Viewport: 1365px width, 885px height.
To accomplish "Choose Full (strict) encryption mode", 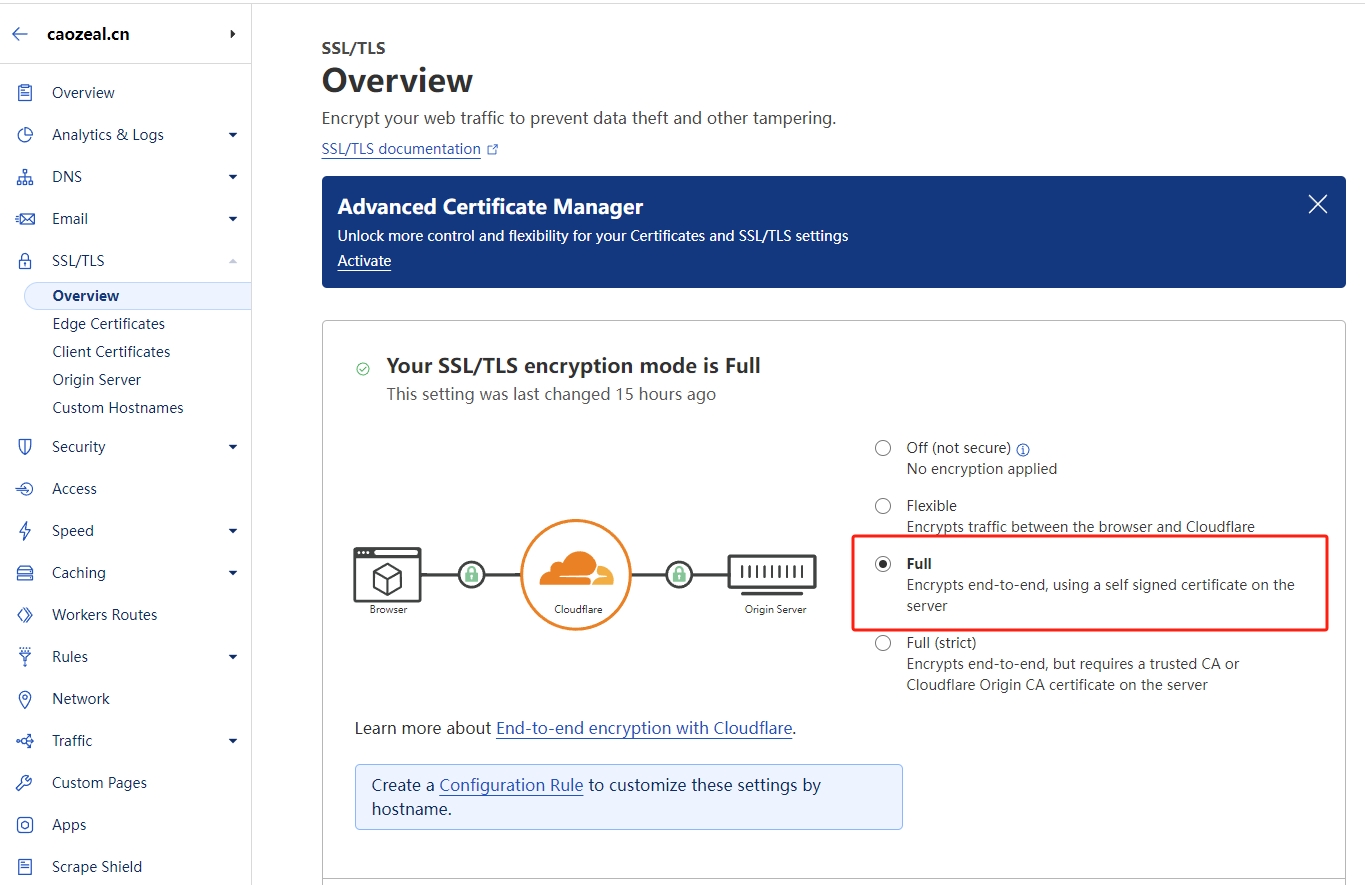I will tap(883, 643).
